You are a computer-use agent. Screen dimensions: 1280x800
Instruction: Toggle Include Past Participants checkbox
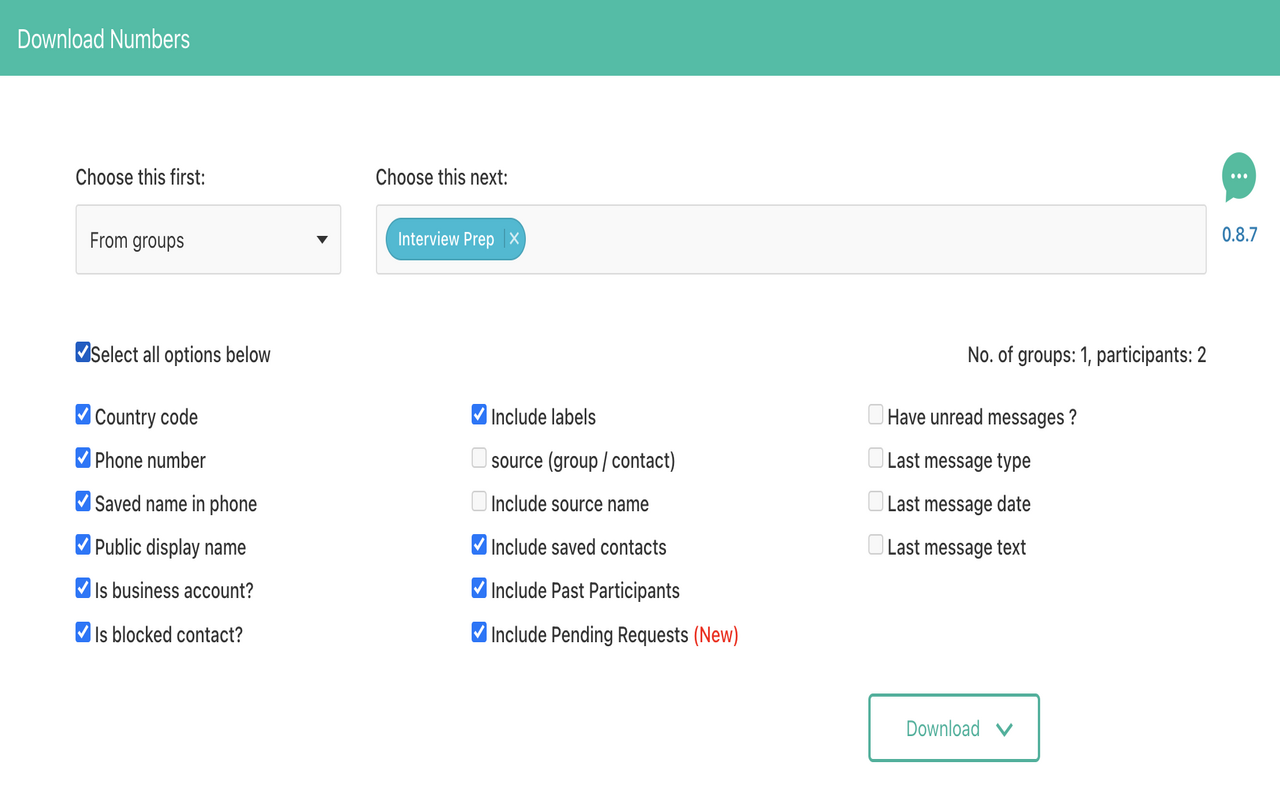[x=479, y=588]
